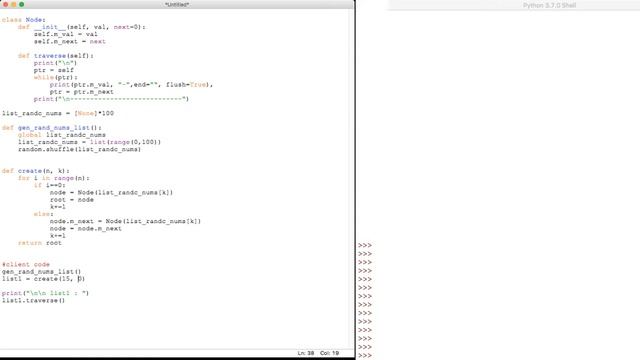This screenshot has width=640, height=360.
Task: Click the 'Ln: 38' status bar entry
Action: tap(306, 353)
